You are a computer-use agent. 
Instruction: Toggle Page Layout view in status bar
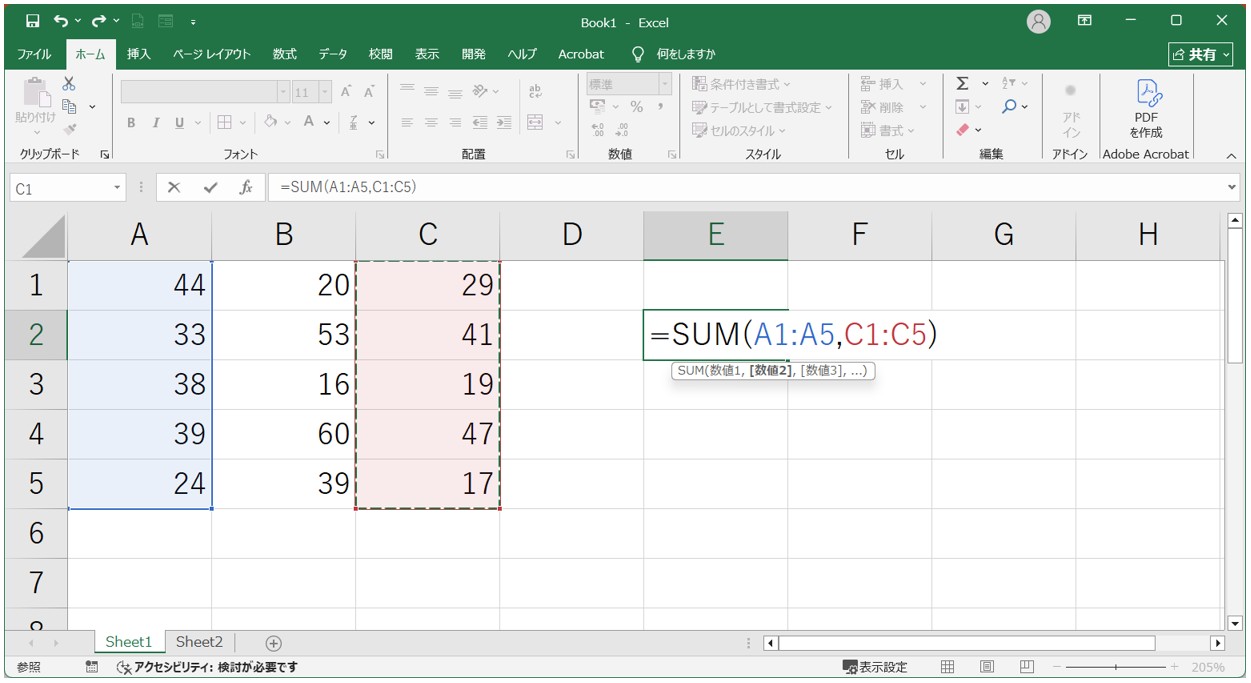(986, 666)
